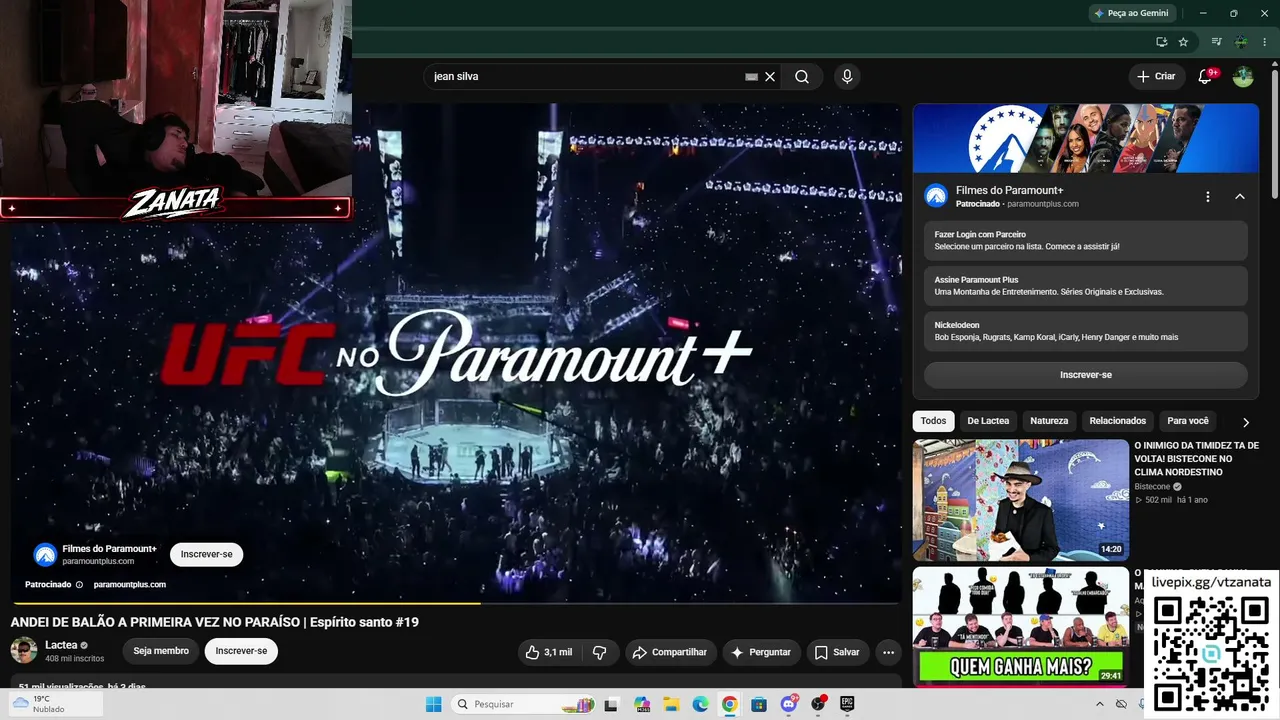
Task: Like the video with 3,1 mil likes
Action: 550,652
